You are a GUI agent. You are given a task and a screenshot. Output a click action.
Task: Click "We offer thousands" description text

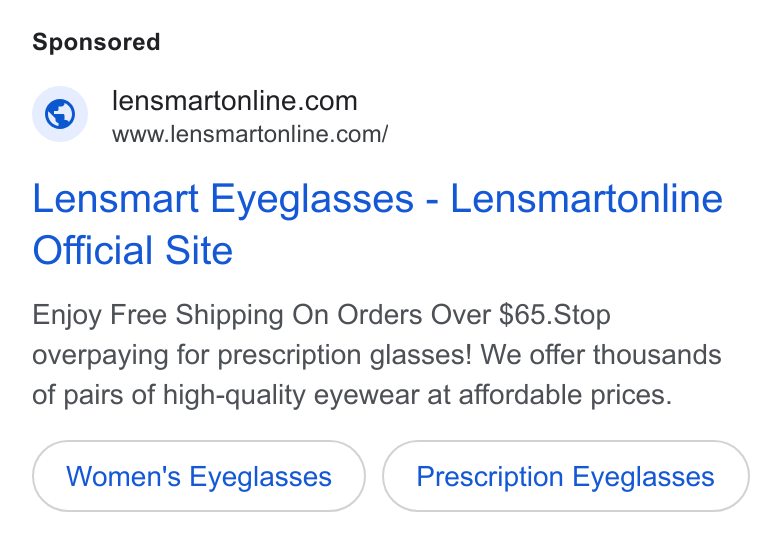(601, 355)
